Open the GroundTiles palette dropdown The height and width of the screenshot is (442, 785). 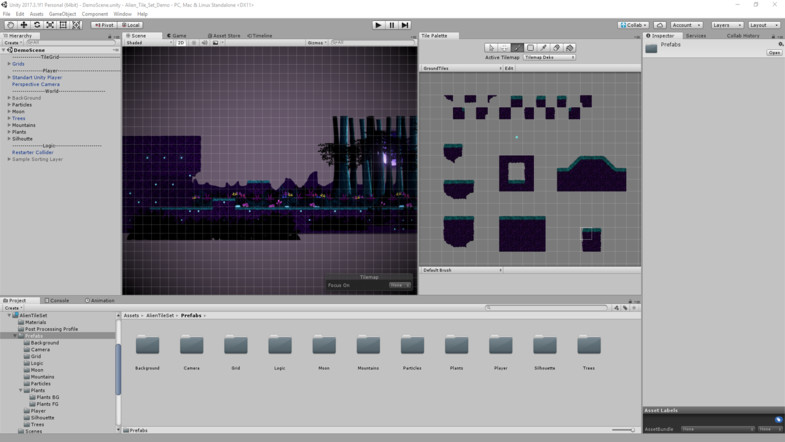coord(461,68)
